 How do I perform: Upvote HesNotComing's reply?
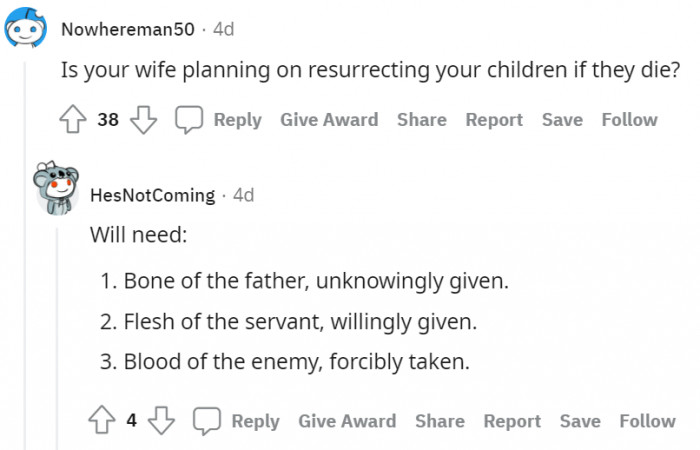pyautogui.click(x=104, y=421)
